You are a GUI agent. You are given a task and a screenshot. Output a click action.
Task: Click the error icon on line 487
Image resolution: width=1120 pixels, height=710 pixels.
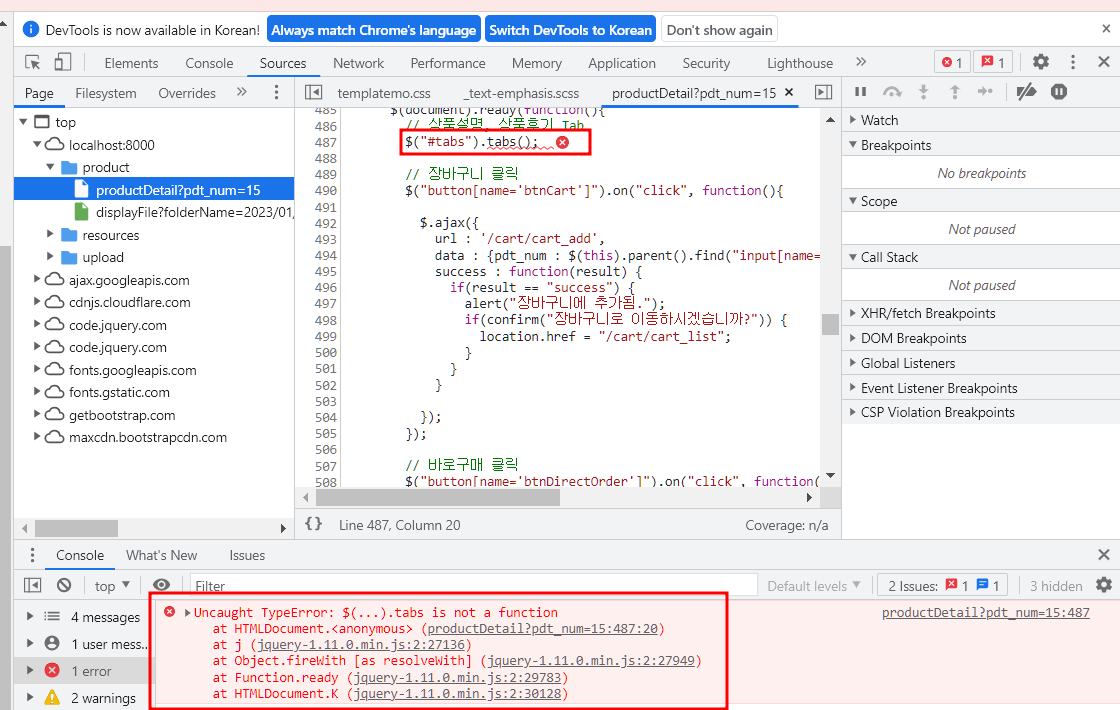tap(563, 142)
